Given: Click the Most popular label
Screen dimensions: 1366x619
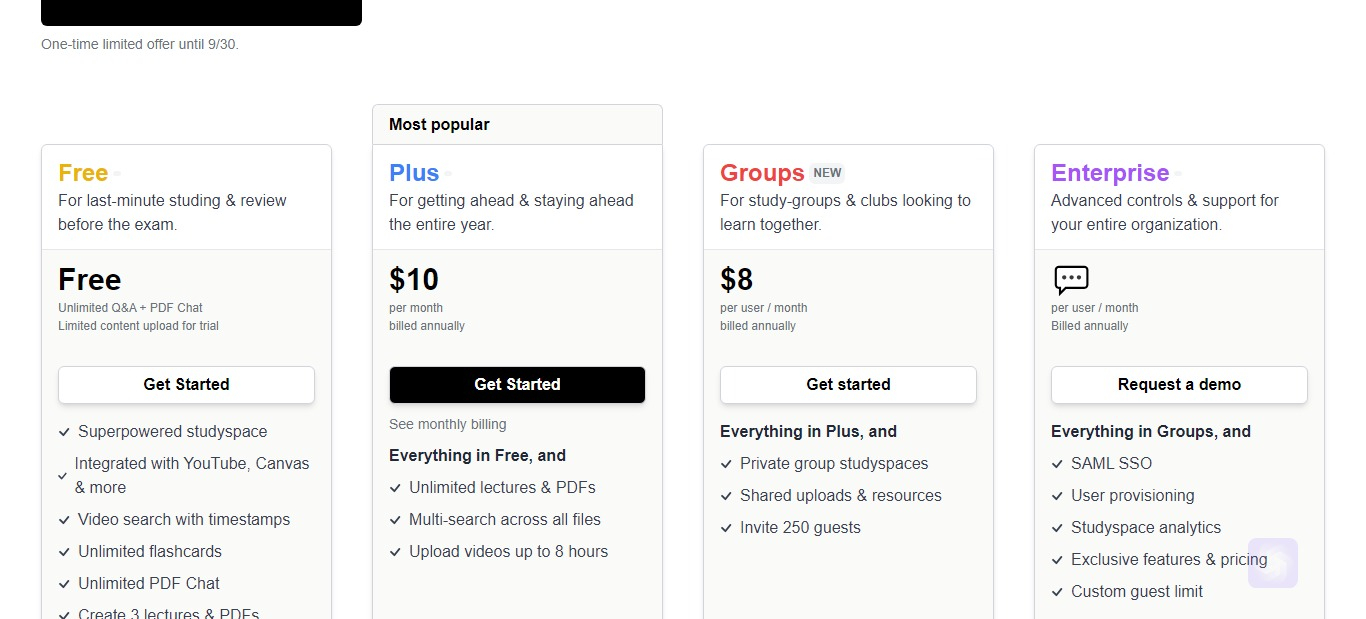Looking at the screenshot, I should (x=439, y=125).
